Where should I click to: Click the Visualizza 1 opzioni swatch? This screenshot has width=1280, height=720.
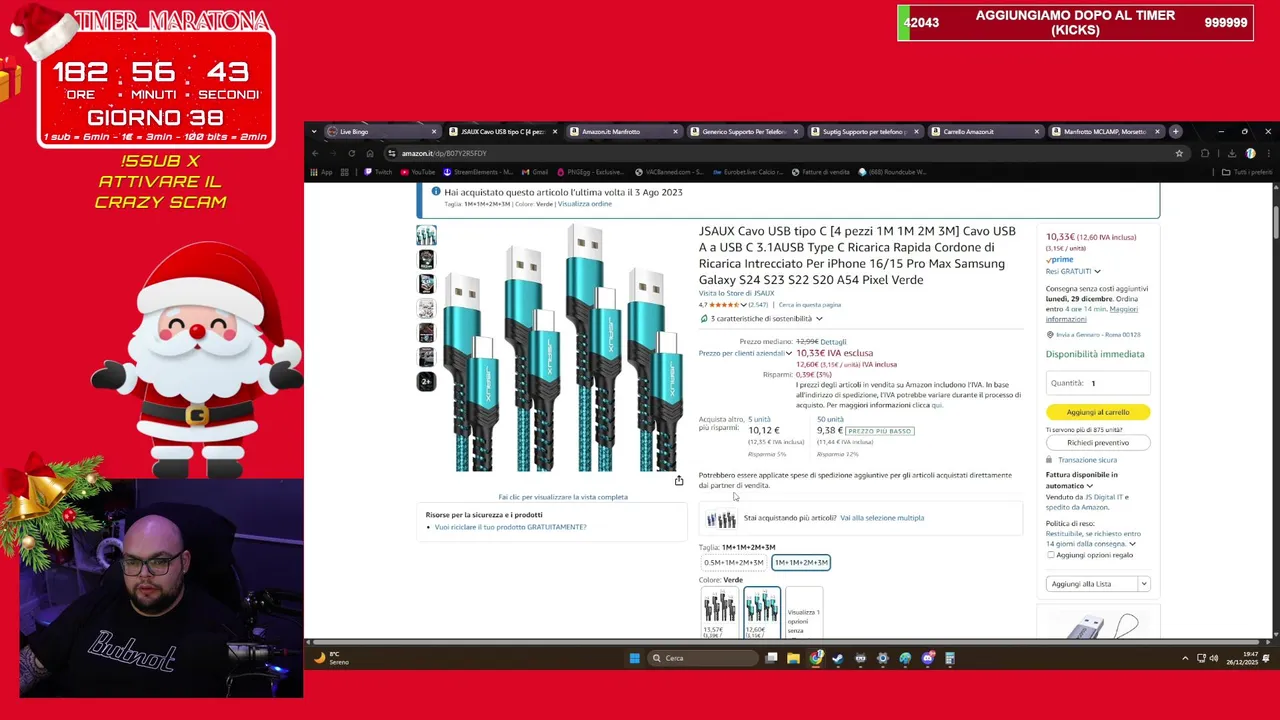click(x=803, y=612)
